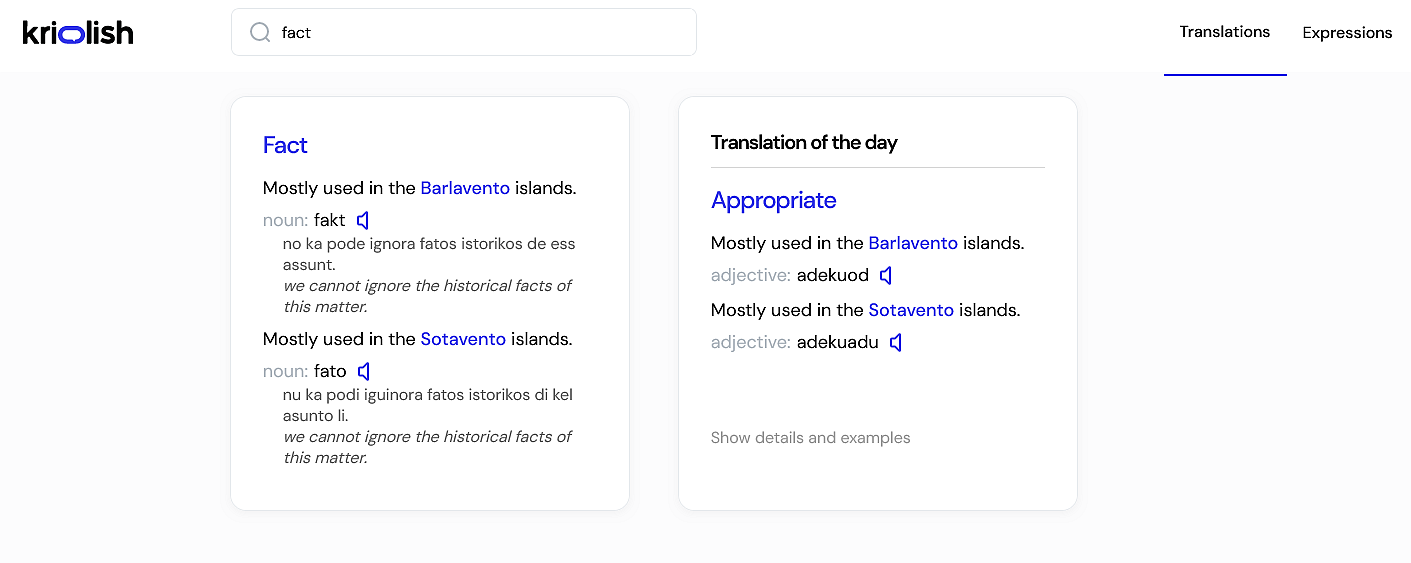Image resolution: width=1411 pixels, height=563 pixels.
Task: Focus the search field containing "fact"
Action: pos(480,33)
